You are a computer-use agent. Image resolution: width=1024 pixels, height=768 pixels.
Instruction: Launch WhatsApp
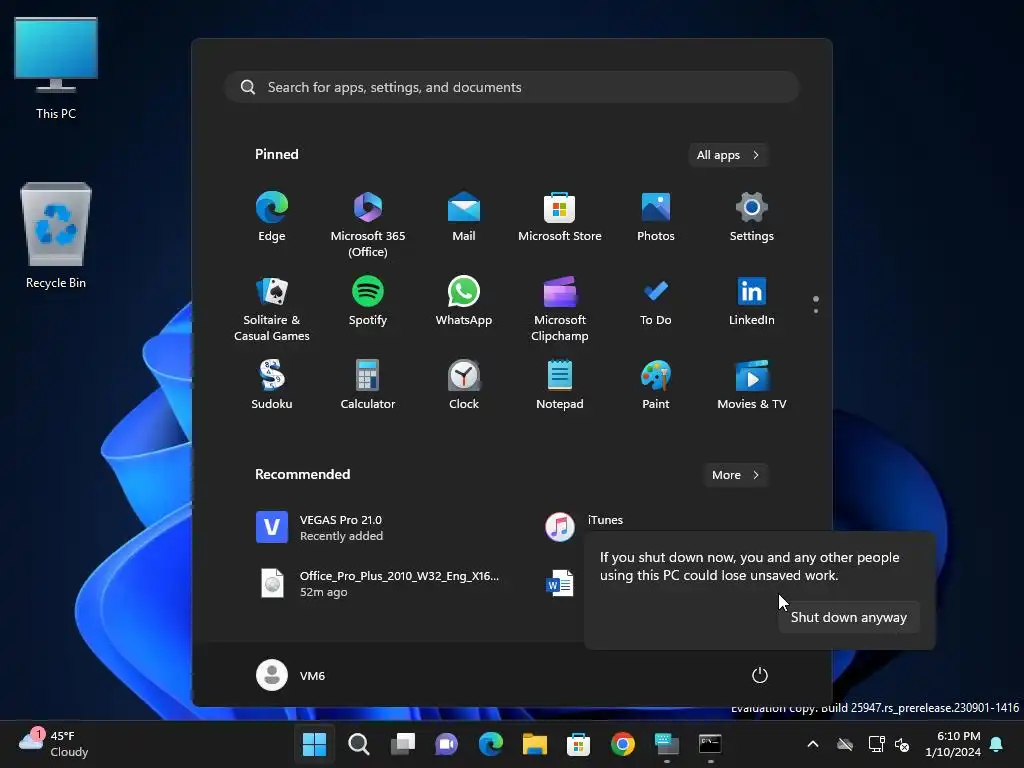coord(464,301)
